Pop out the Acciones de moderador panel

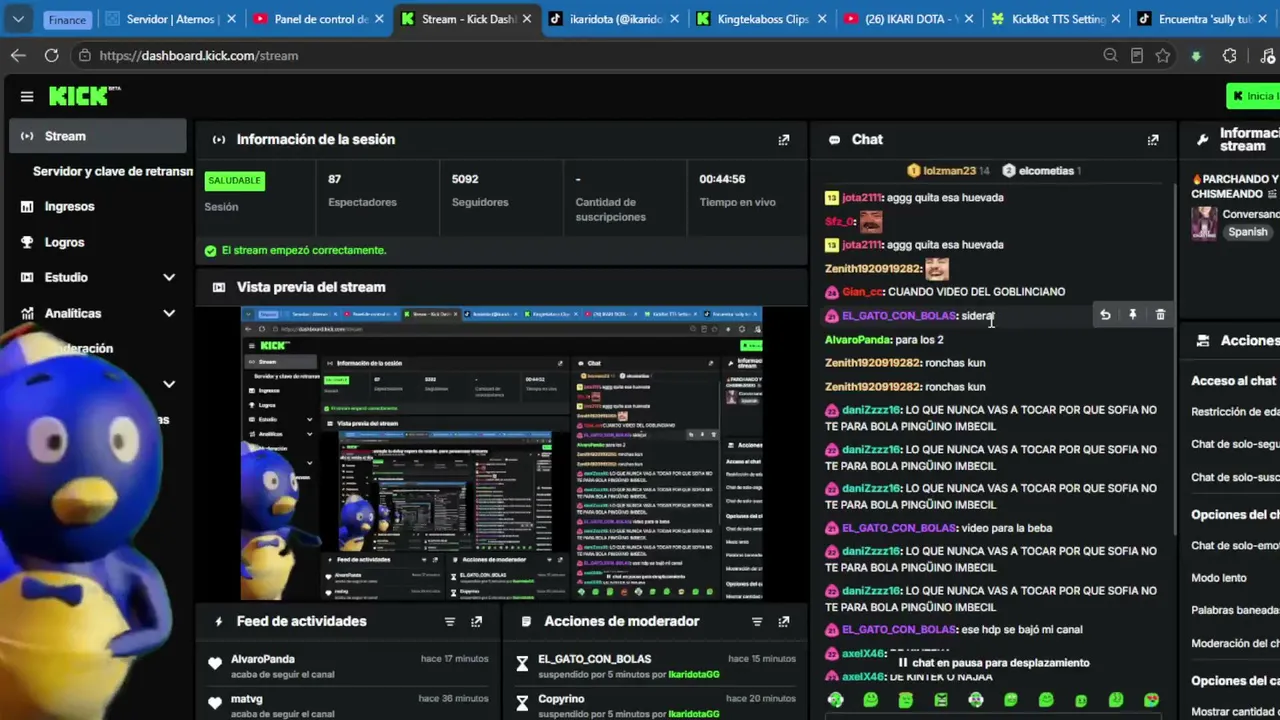point(784,622)
